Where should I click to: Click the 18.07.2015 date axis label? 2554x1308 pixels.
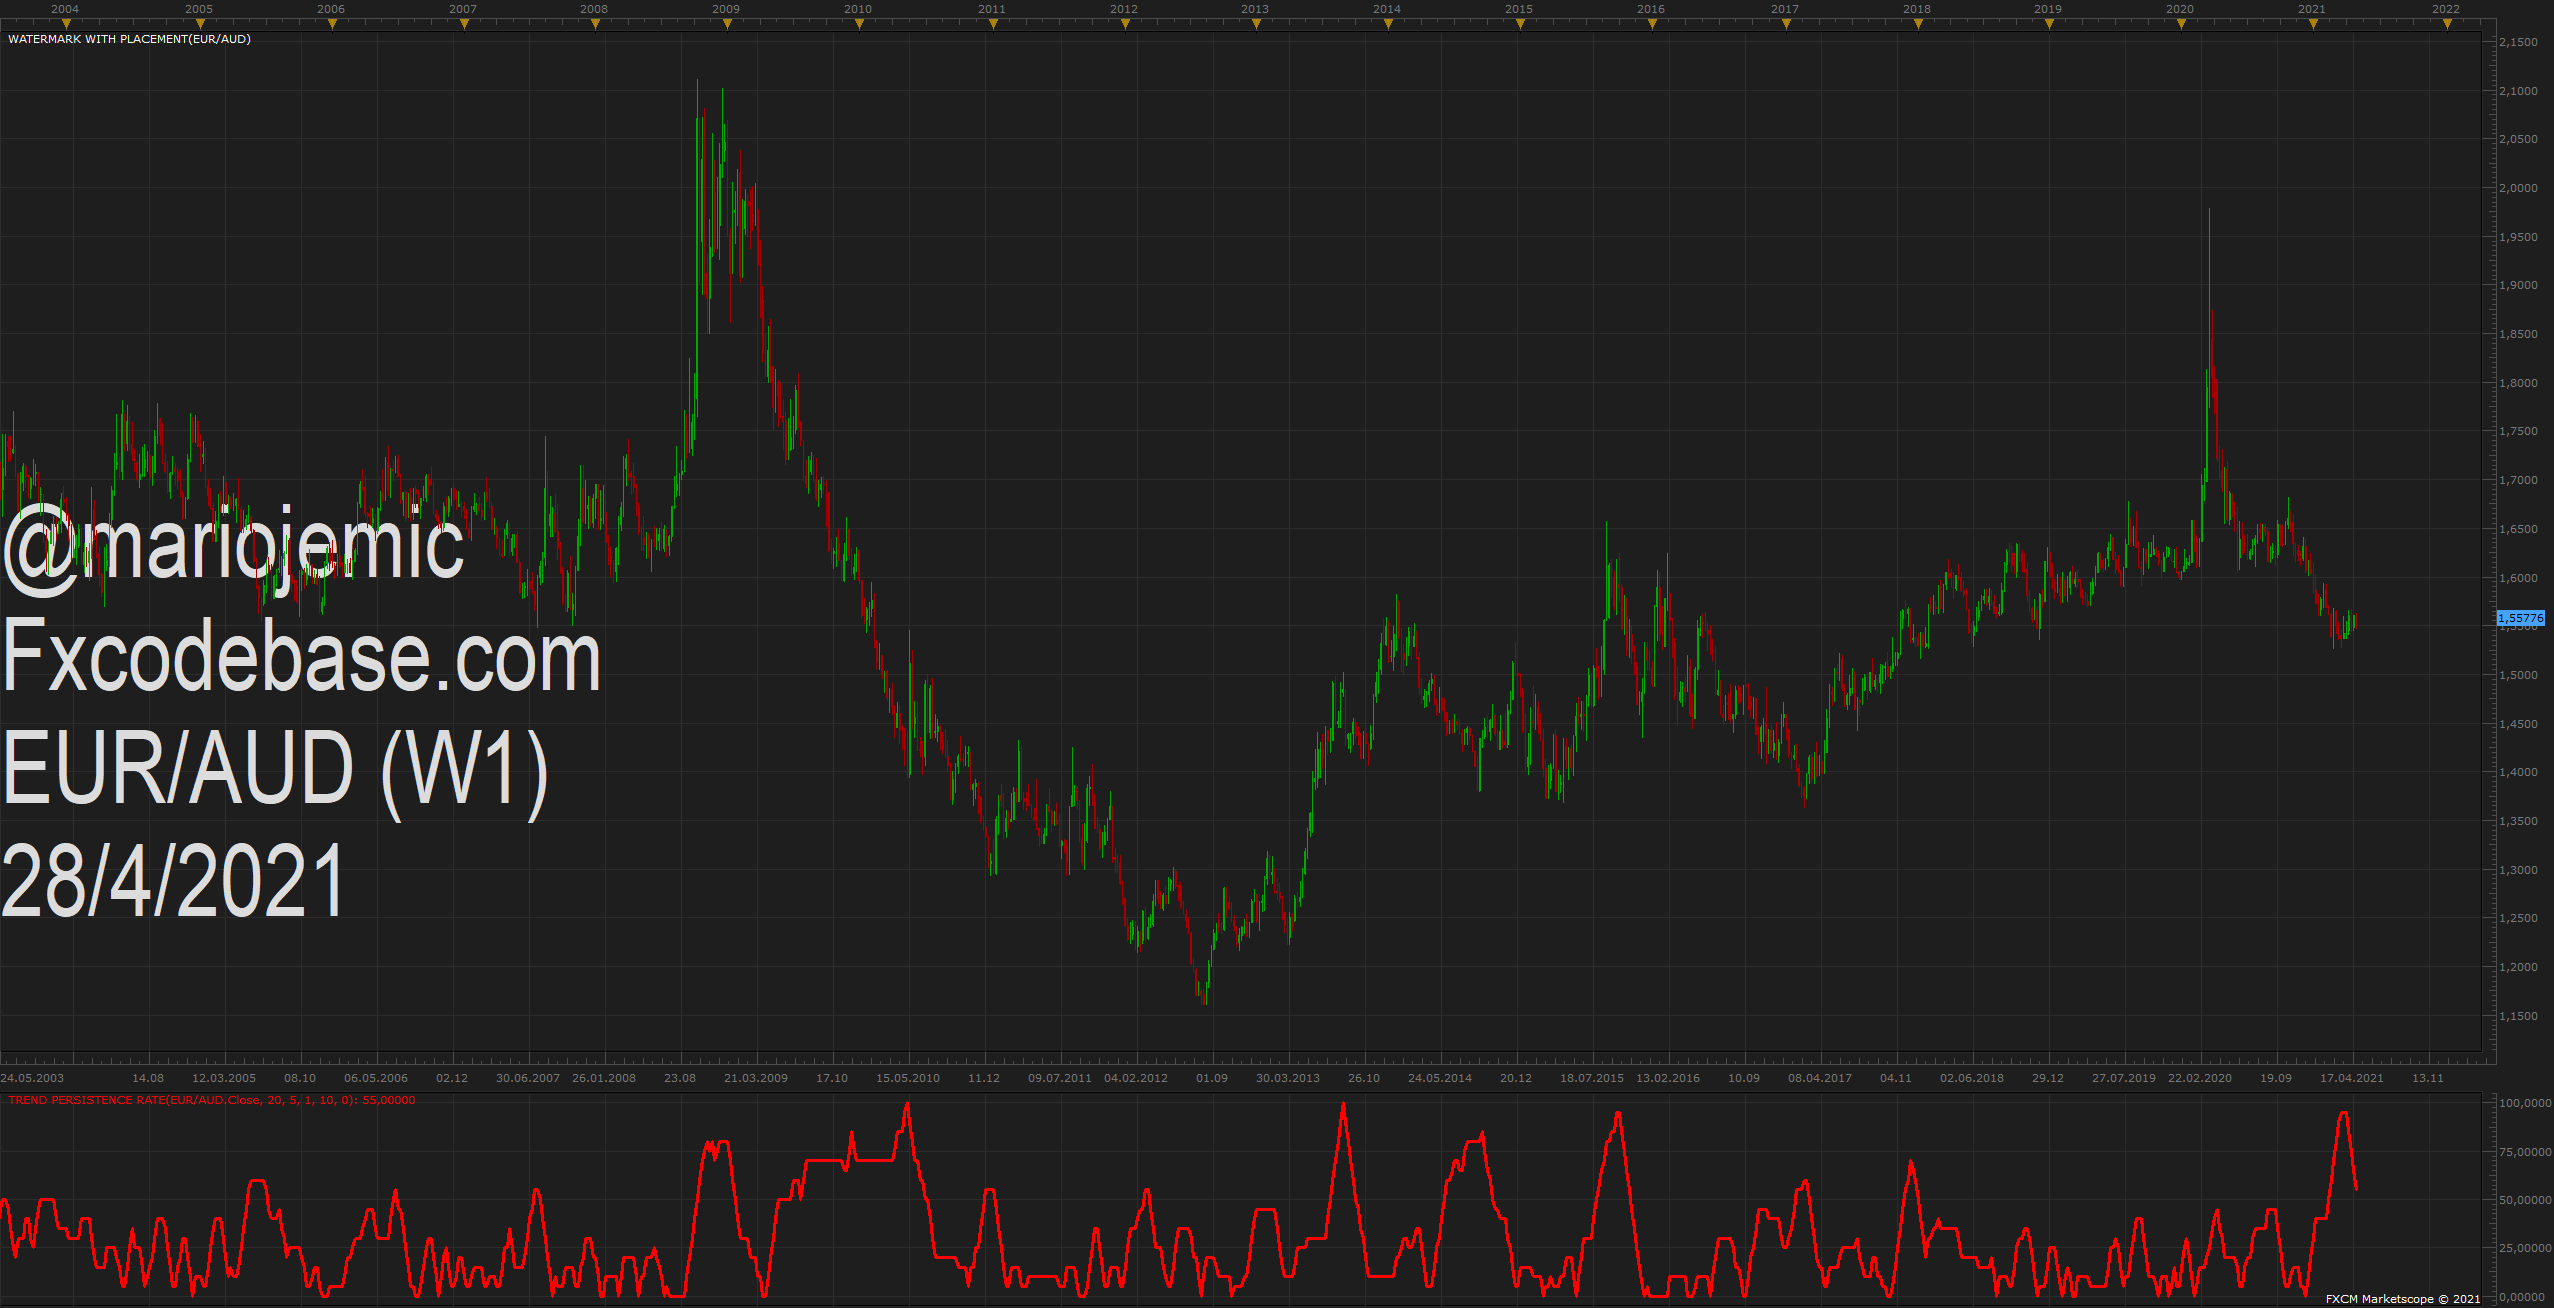pyautogui.click(x=1592, y=1078)
